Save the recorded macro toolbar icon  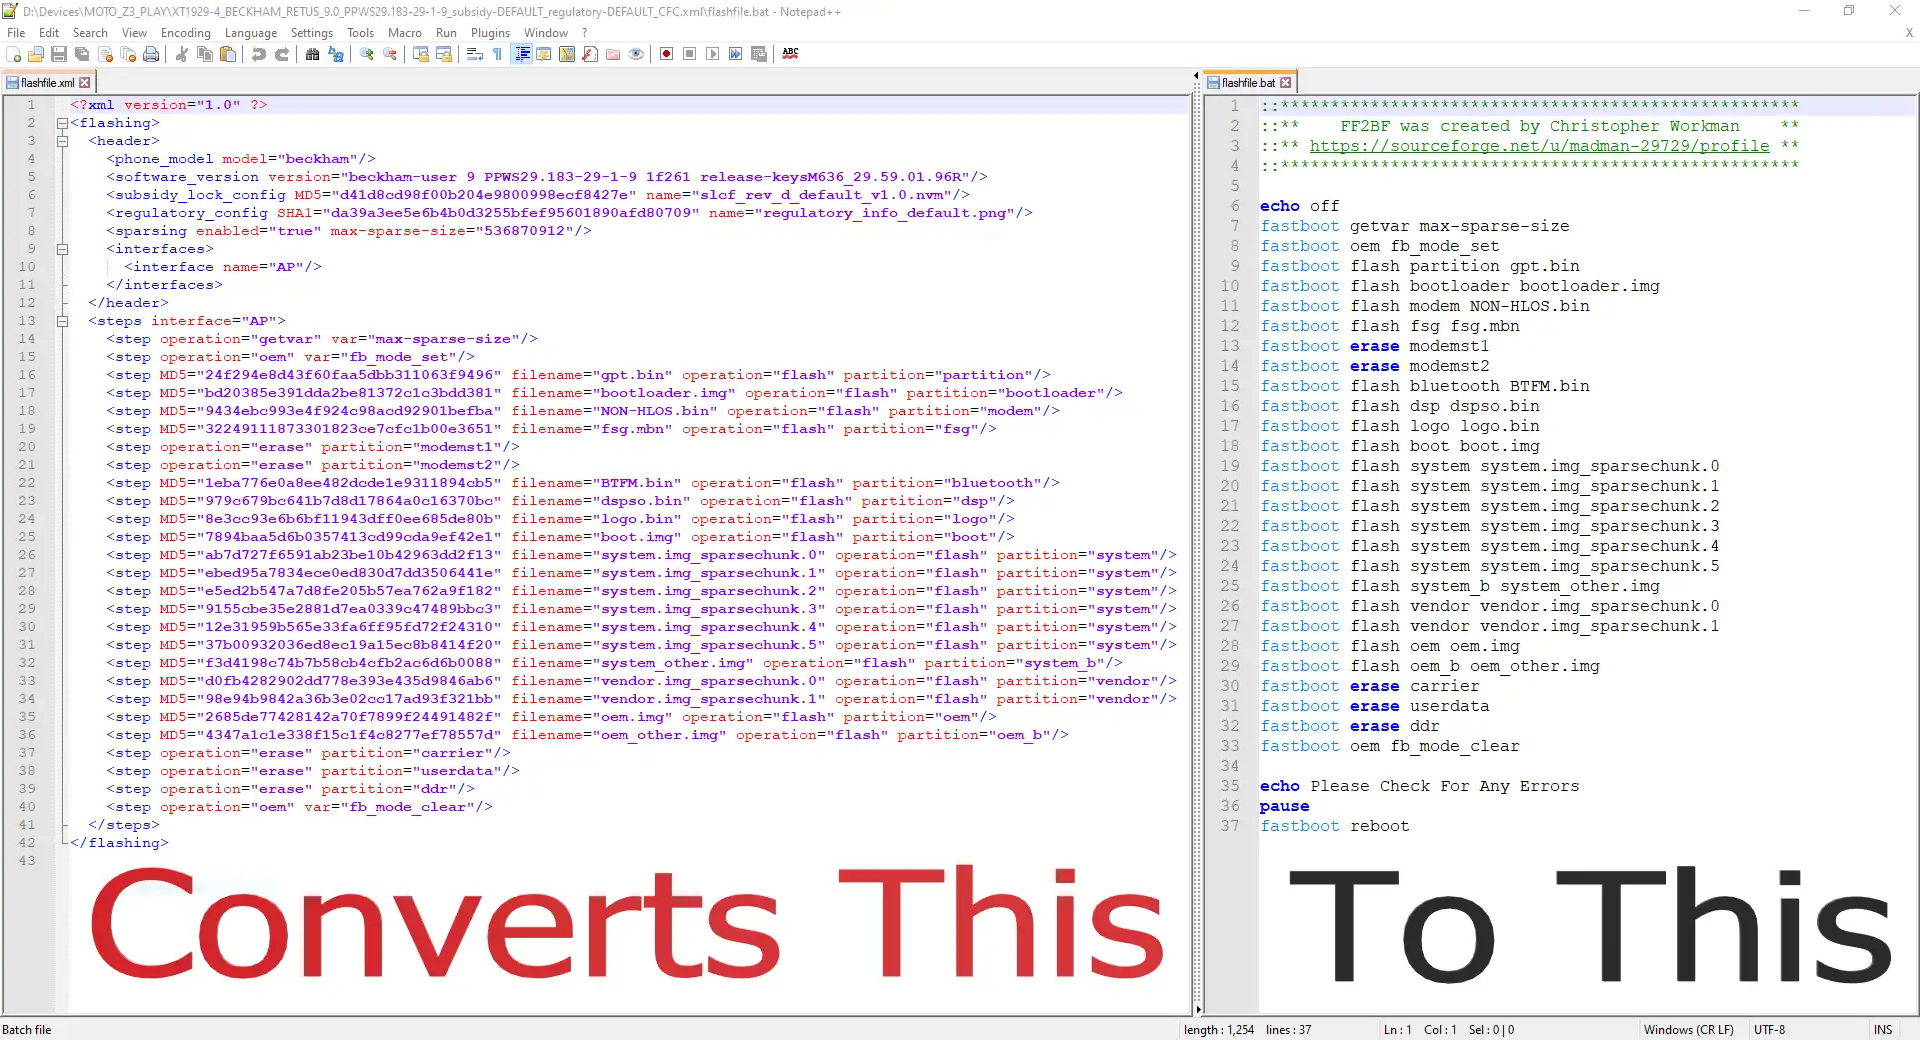click(759, 54)
